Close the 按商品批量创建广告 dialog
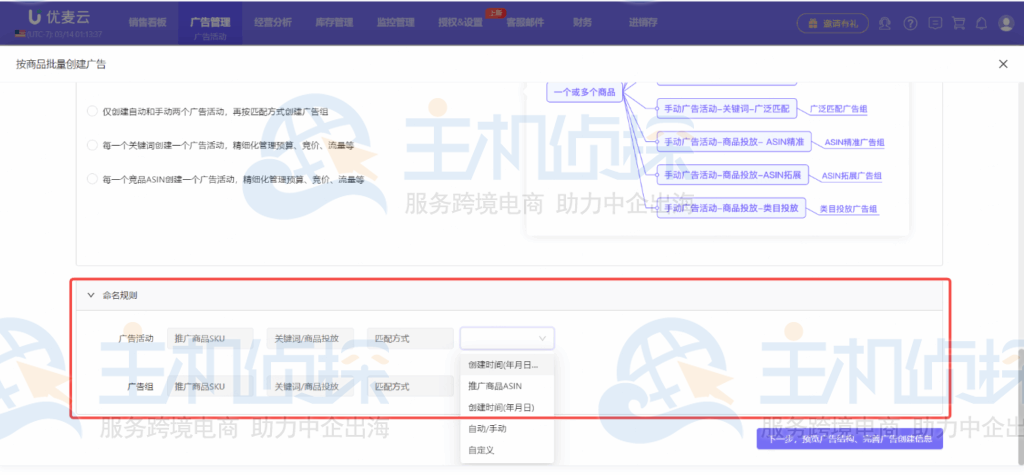The width and height of the screenshot is (1024, 475). [1003, 63]
